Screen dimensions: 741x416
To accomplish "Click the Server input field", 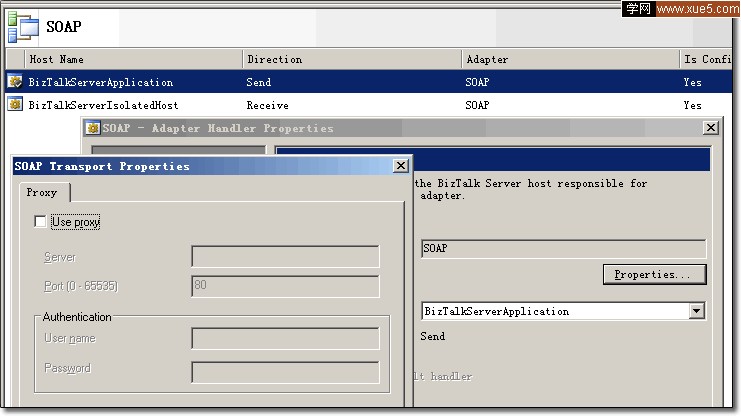I will click(285, 256).
